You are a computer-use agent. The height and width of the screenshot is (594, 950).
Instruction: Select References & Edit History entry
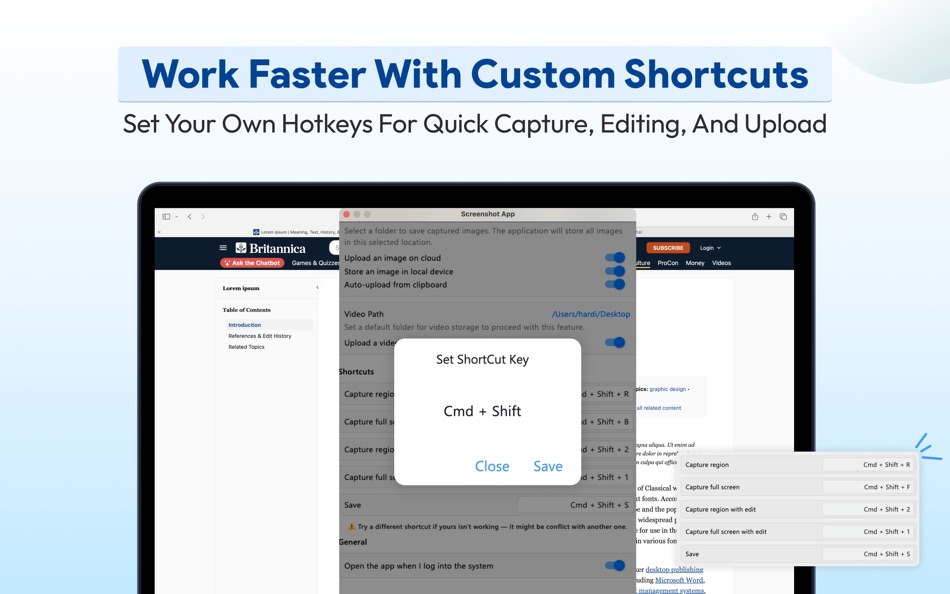260,336
